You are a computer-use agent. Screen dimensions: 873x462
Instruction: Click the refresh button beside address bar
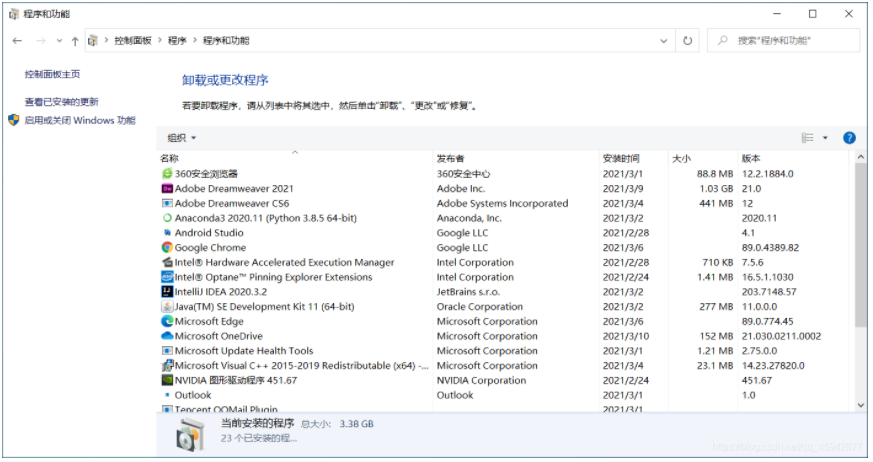687,41
